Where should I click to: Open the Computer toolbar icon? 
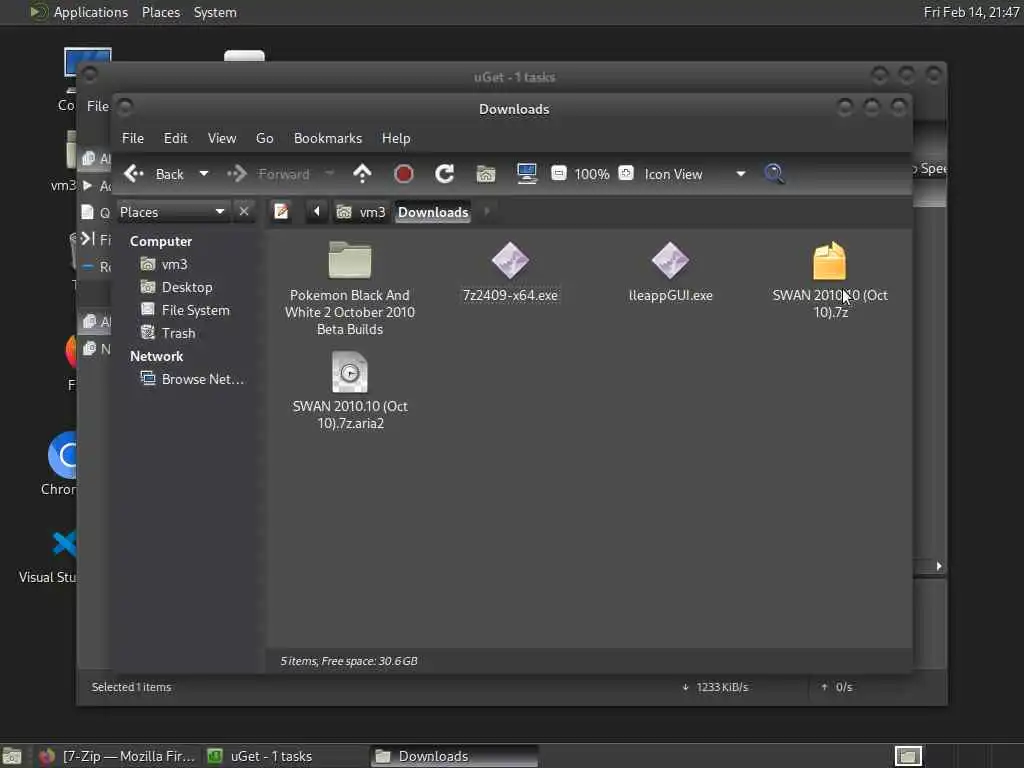point(526,174)
